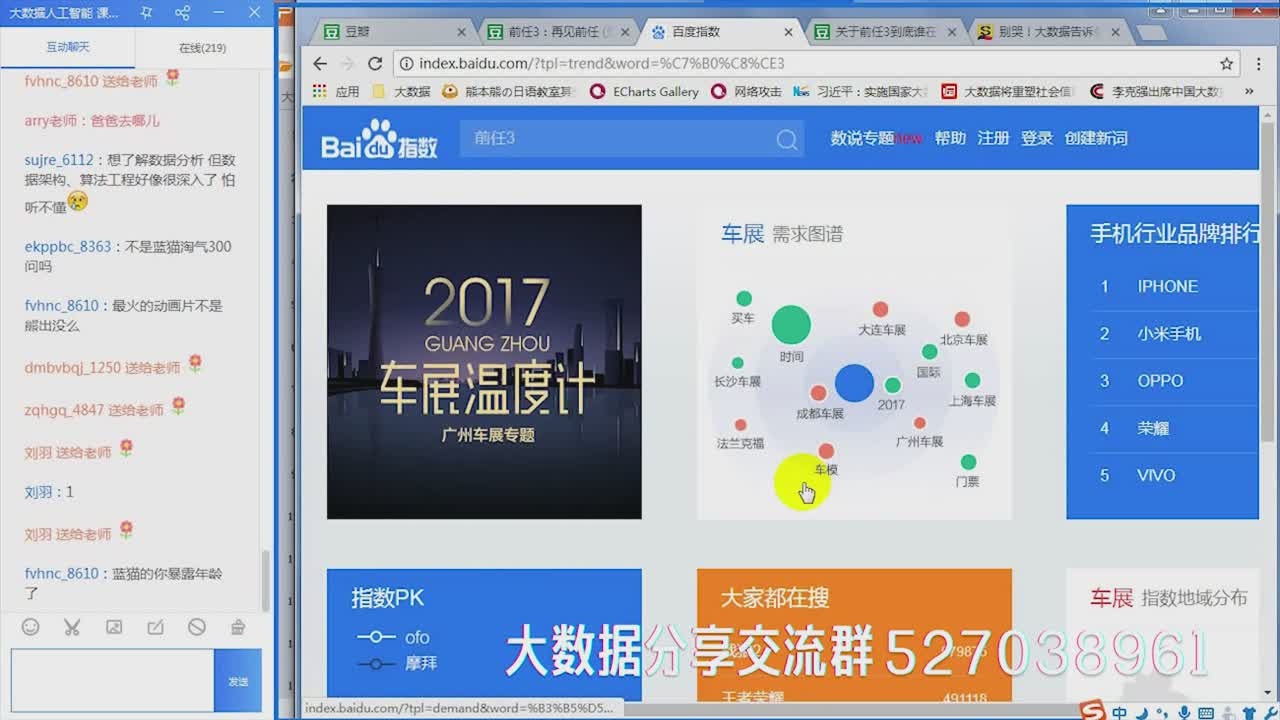Open the 应用 apps bookmark icon
Screen dimensions: 1280x720
click(x=336, y=91)
